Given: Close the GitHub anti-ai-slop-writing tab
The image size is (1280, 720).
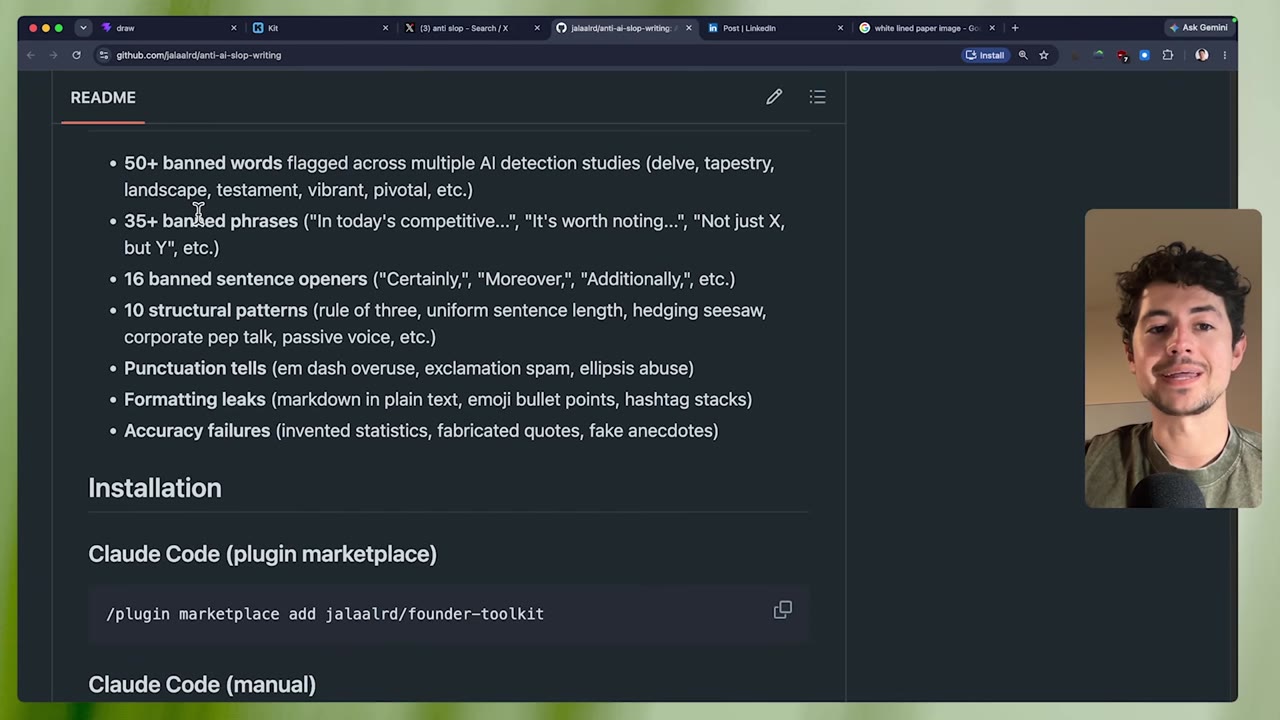Looking at the screenshot, I should [688, 28].
